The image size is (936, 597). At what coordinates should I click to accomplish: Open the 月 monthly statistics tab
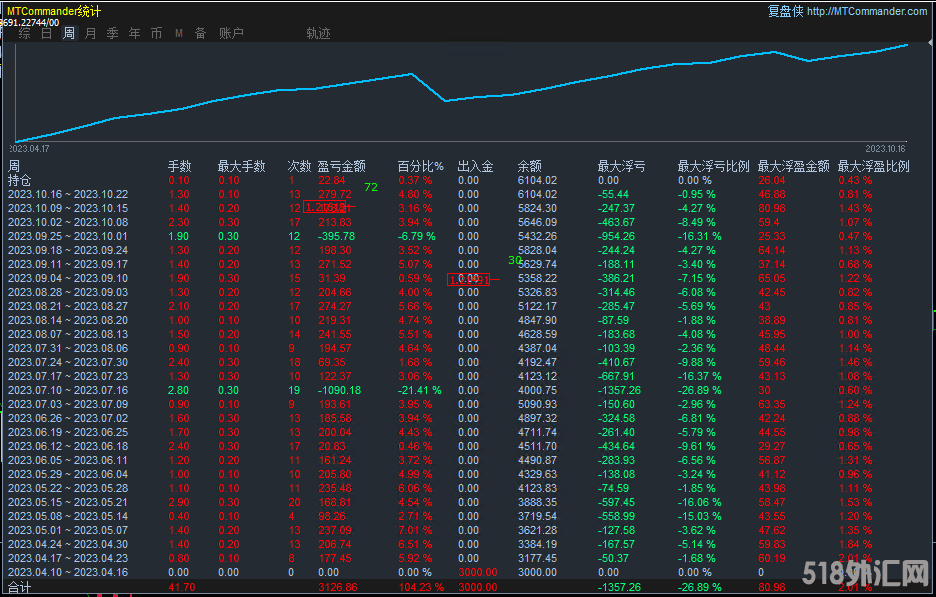[90, 33]
